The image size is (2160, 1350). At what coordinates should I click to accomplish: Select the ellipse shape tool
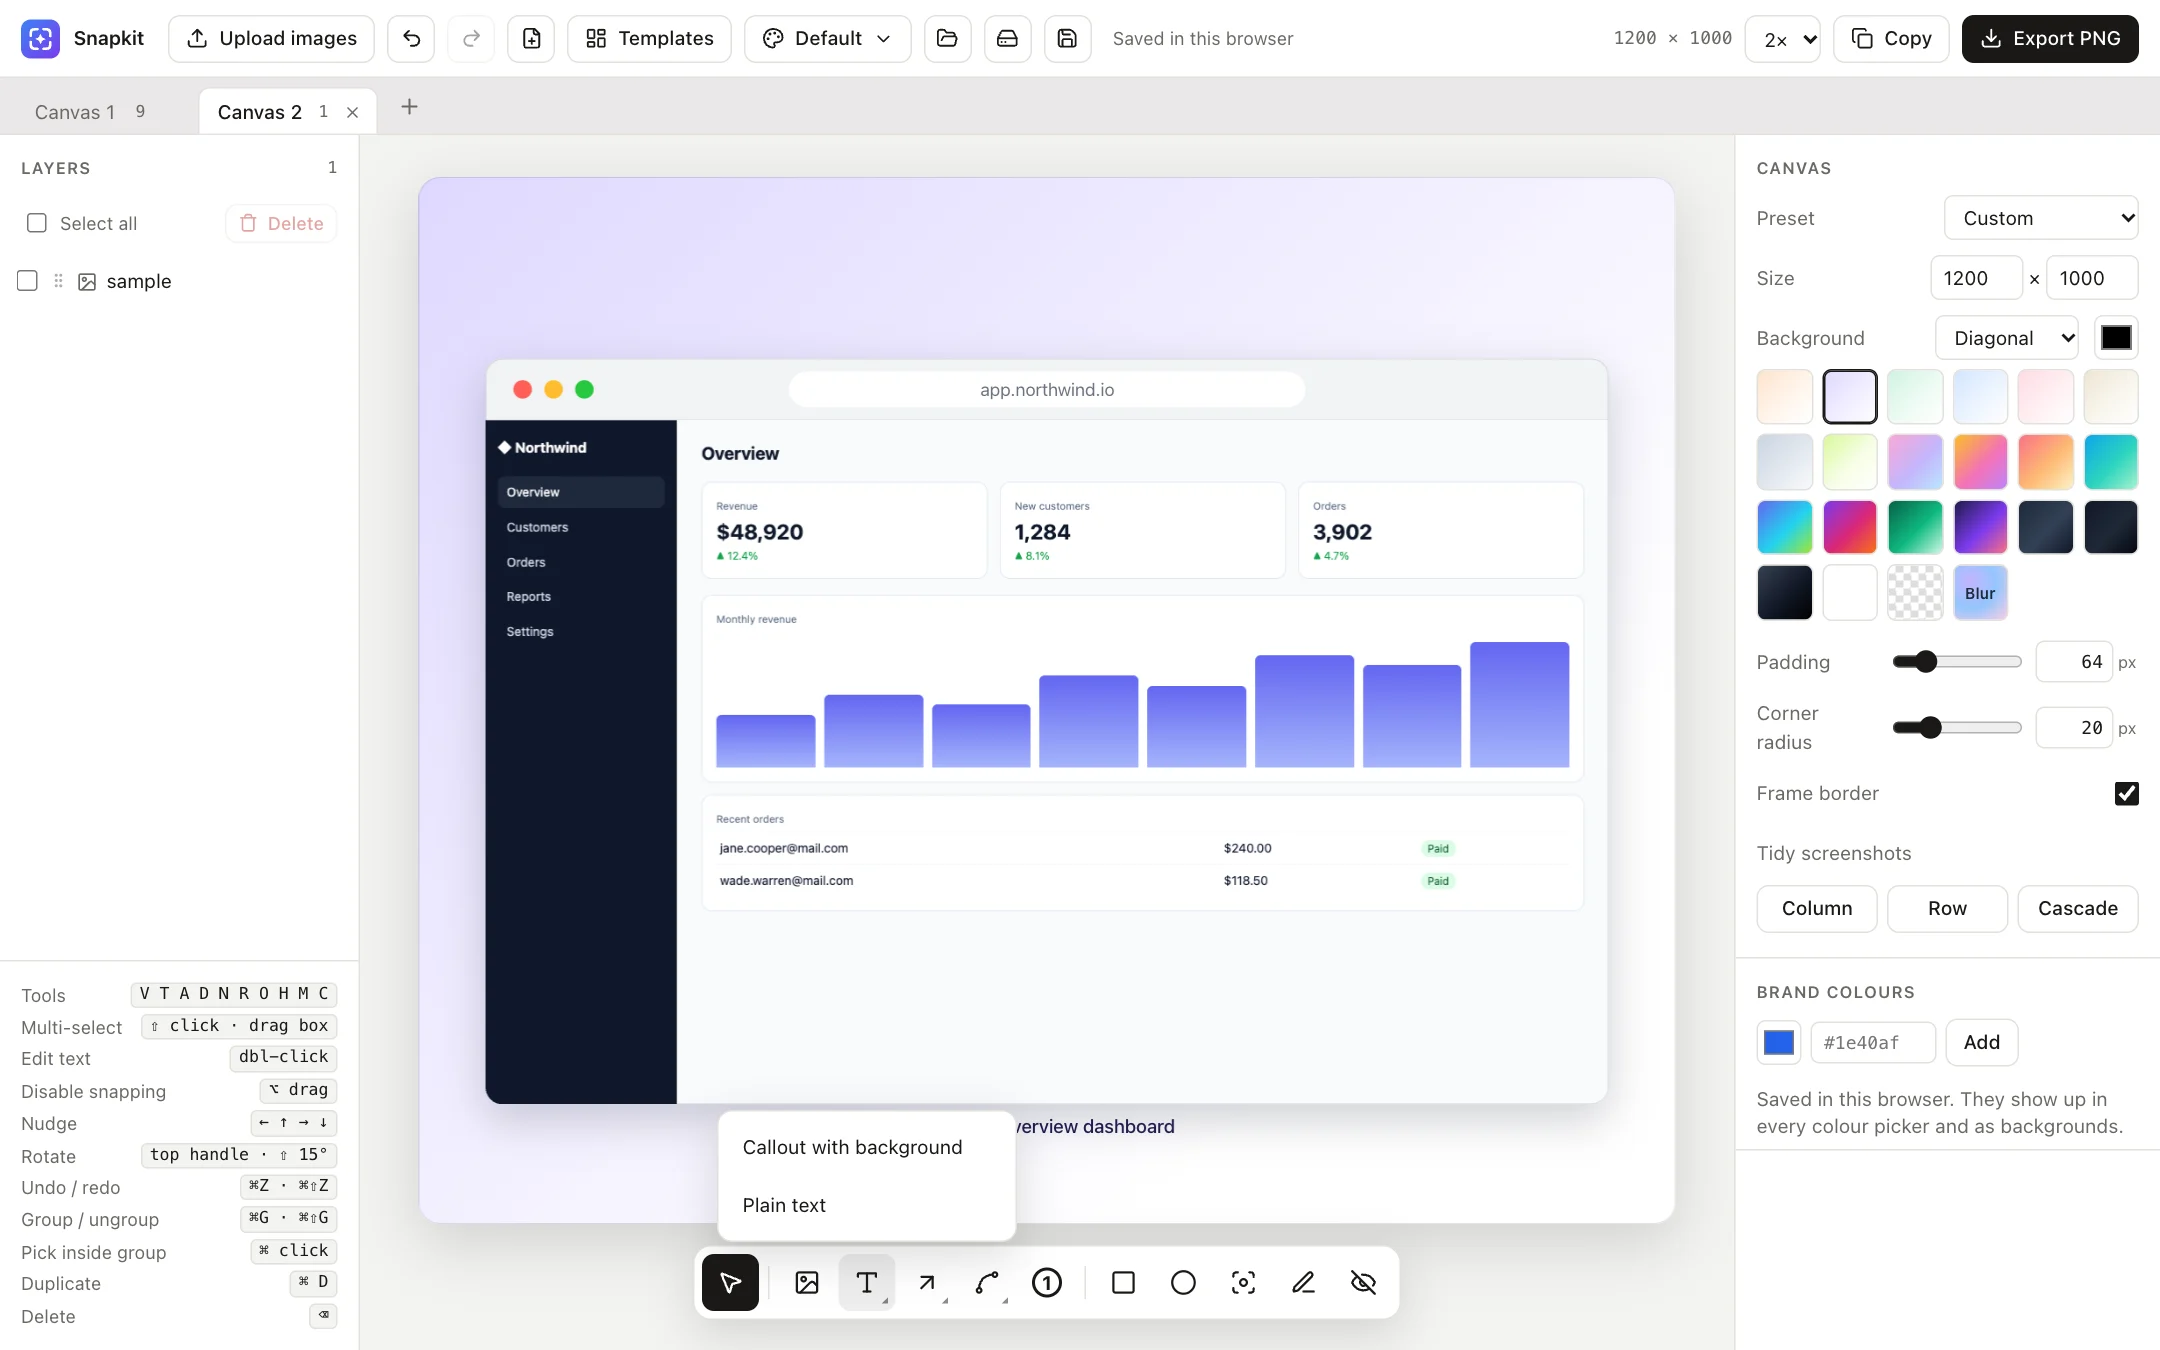coord(1183,1282)
